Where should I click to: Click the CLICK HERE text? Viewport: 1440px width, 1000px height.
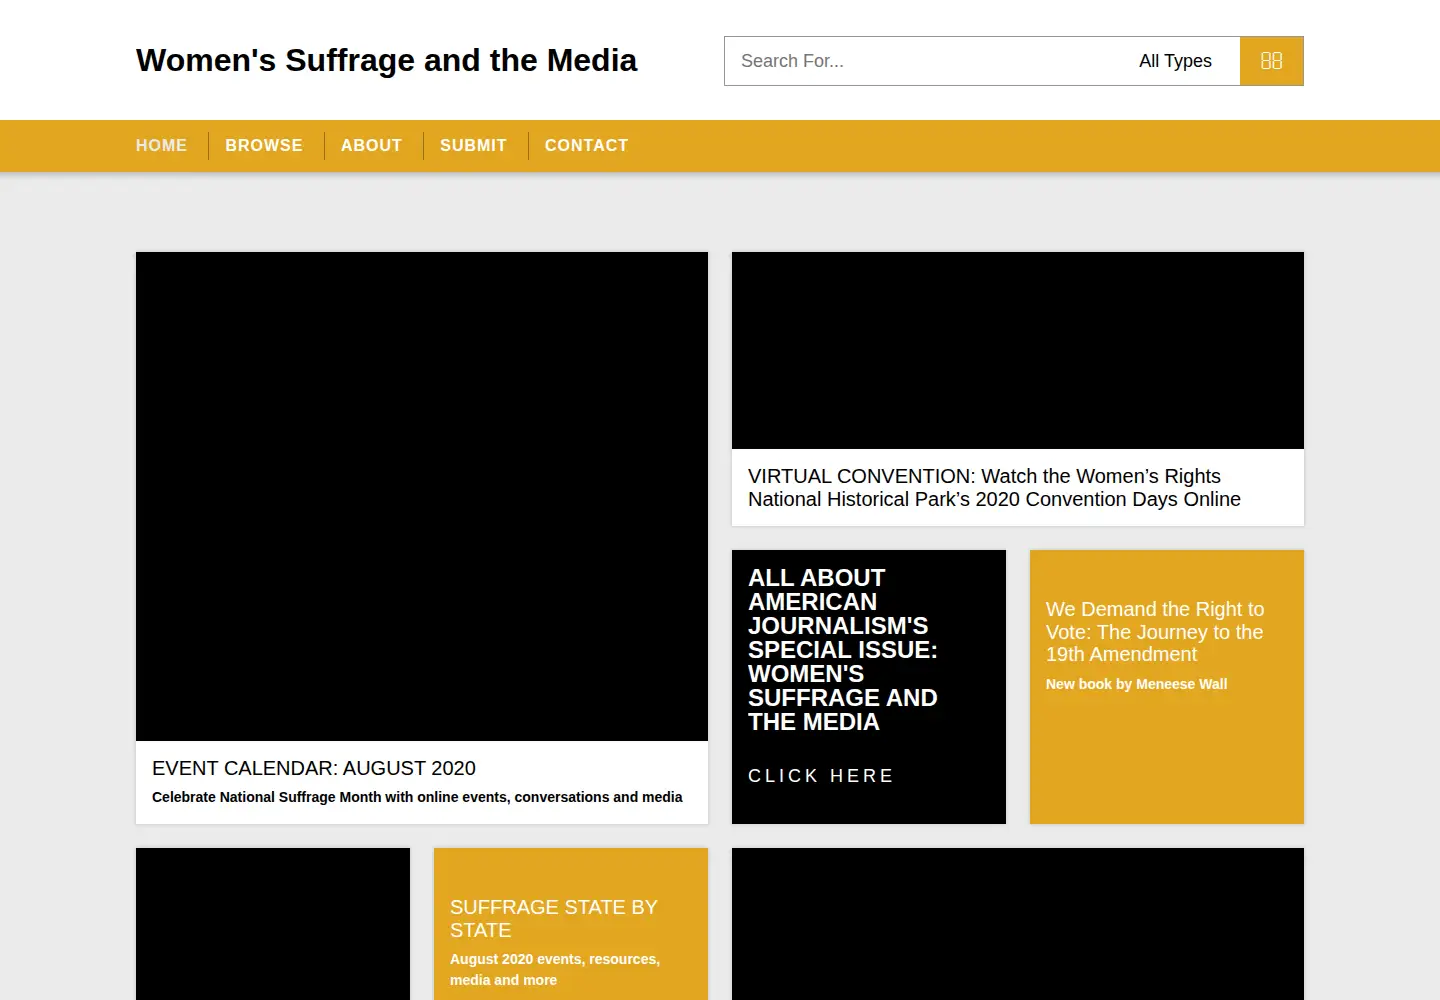[x=821, y=776]
